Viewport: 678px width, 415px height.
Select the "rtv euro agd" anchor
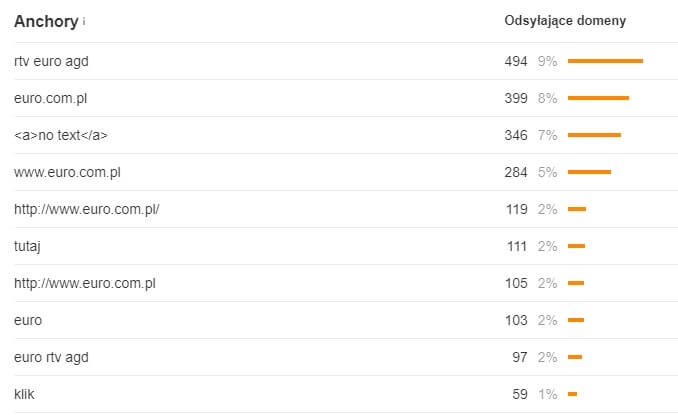point(51,61)
